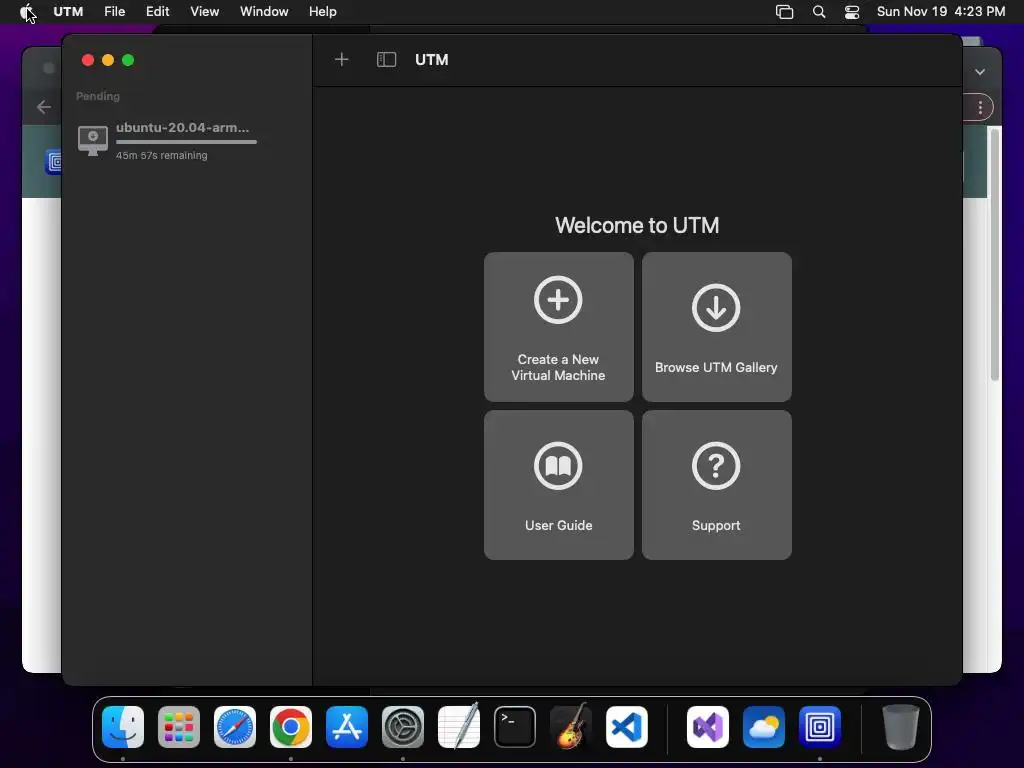Open Finder from the Dock
The image size is (1024, 768).
click(x=123, y=727)
